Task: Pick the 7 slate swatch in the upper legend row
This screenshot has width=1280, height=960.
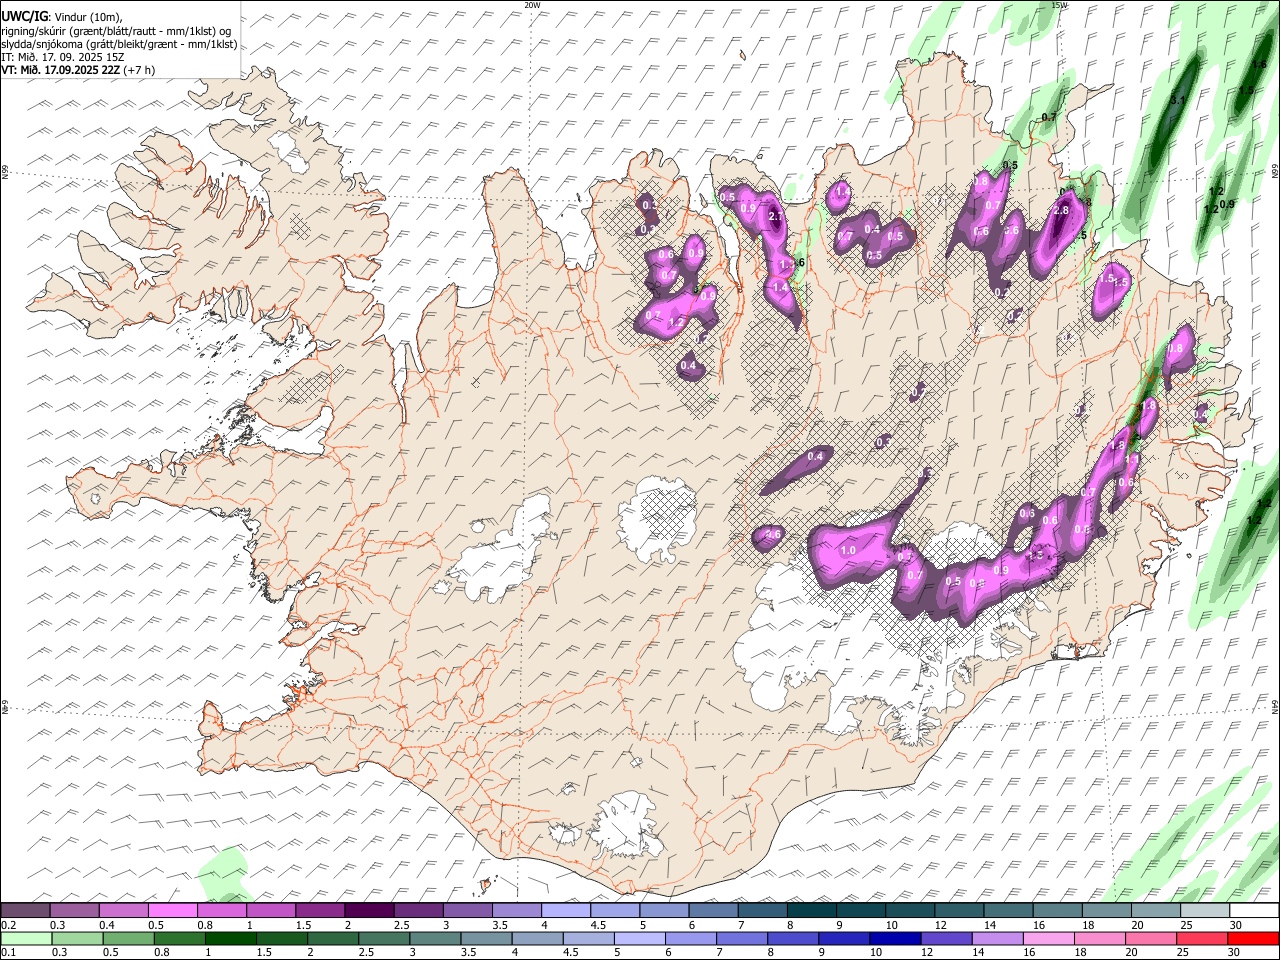Action: pos(762,910)
